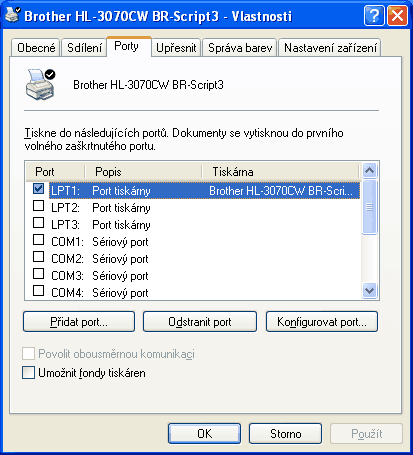Check the LPT2 port checkbox
Viewport: 413px width, 455px height.
[x=39, y=206]
